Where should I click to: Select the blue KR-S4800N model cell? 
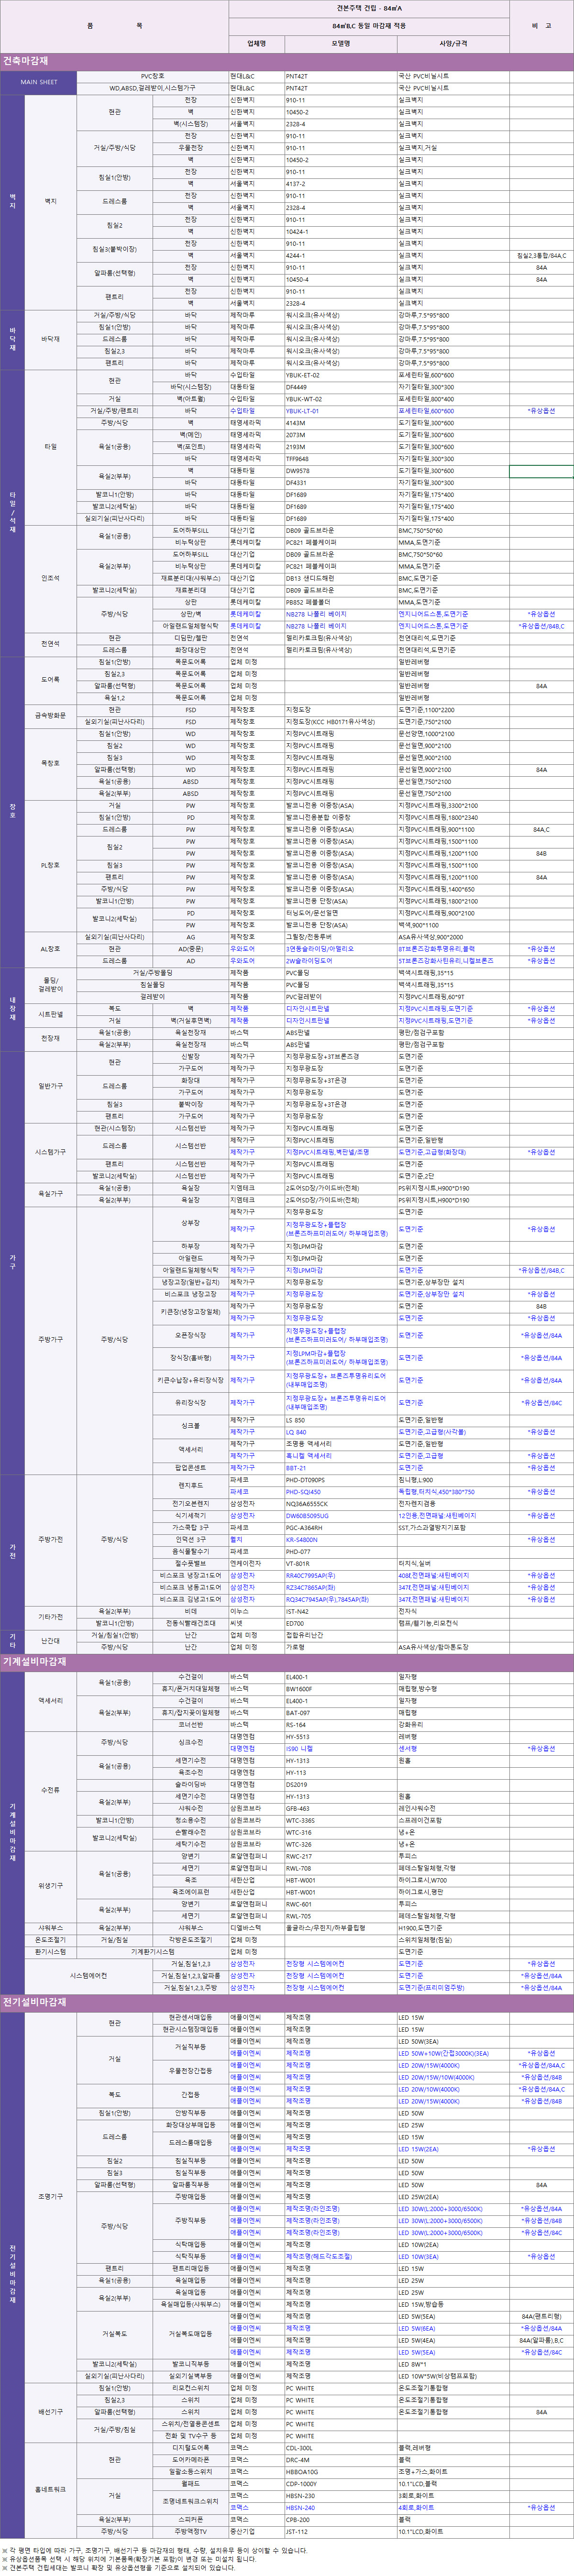coord(340,1540)
